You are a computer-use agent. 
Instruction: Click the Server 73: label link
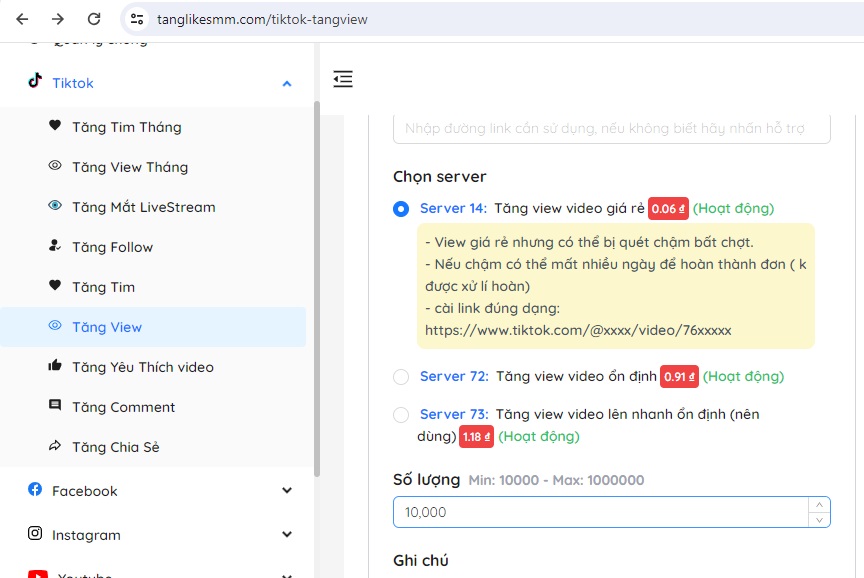[454, 414]
